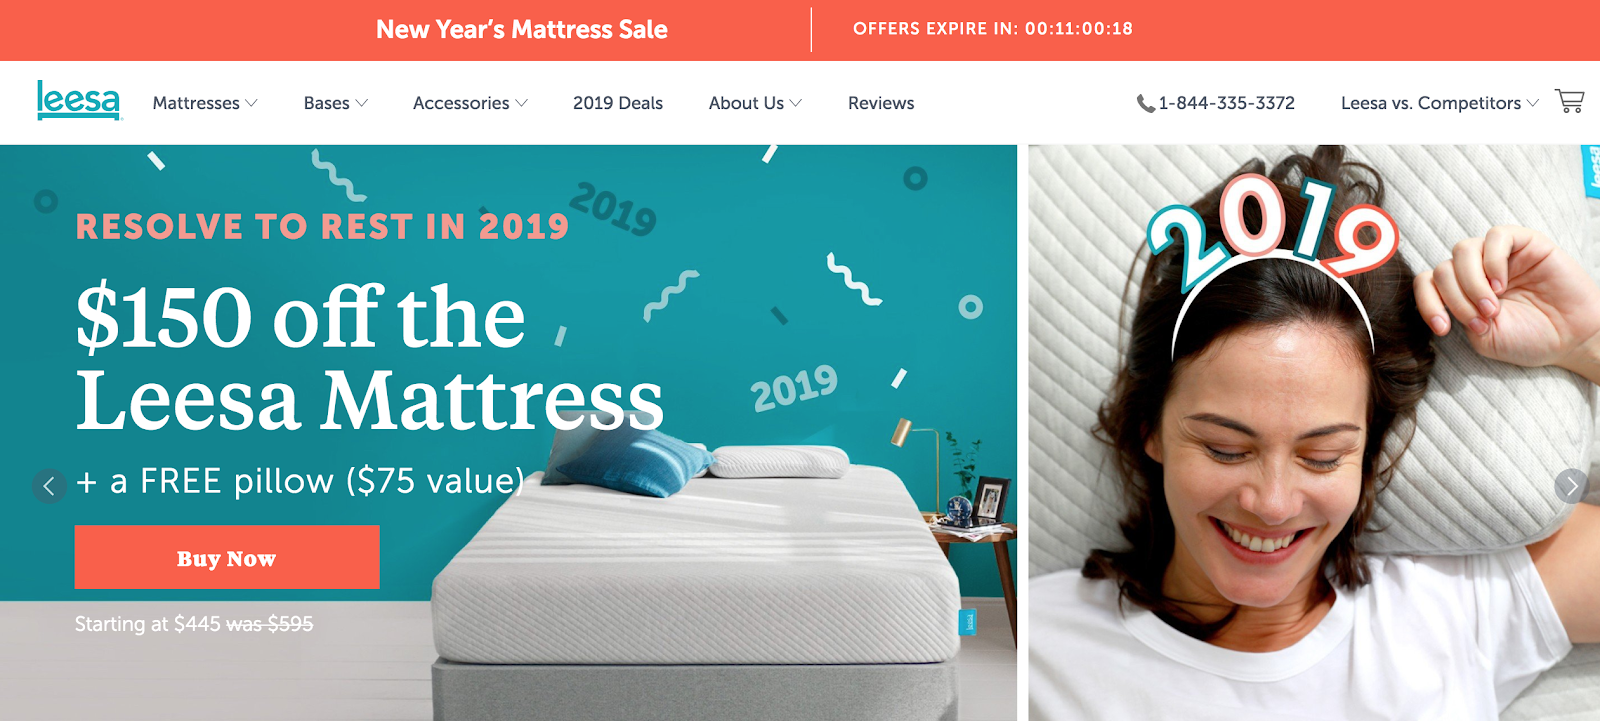Viewport: 1600px width, 721px height.
Task: Expand the About Us menu
Action: point(755,103)
